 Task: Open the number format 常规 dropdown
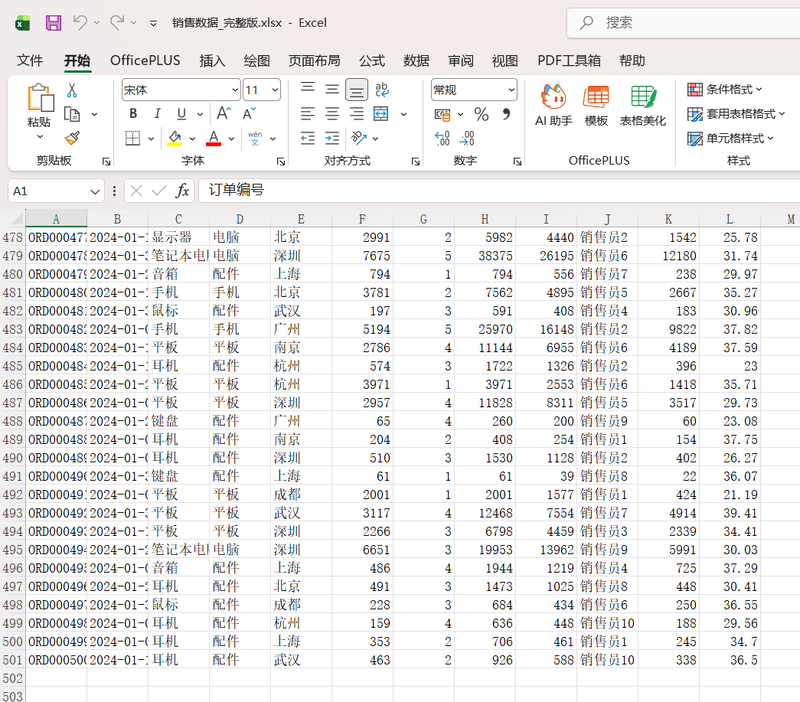(x=511, y=90)
